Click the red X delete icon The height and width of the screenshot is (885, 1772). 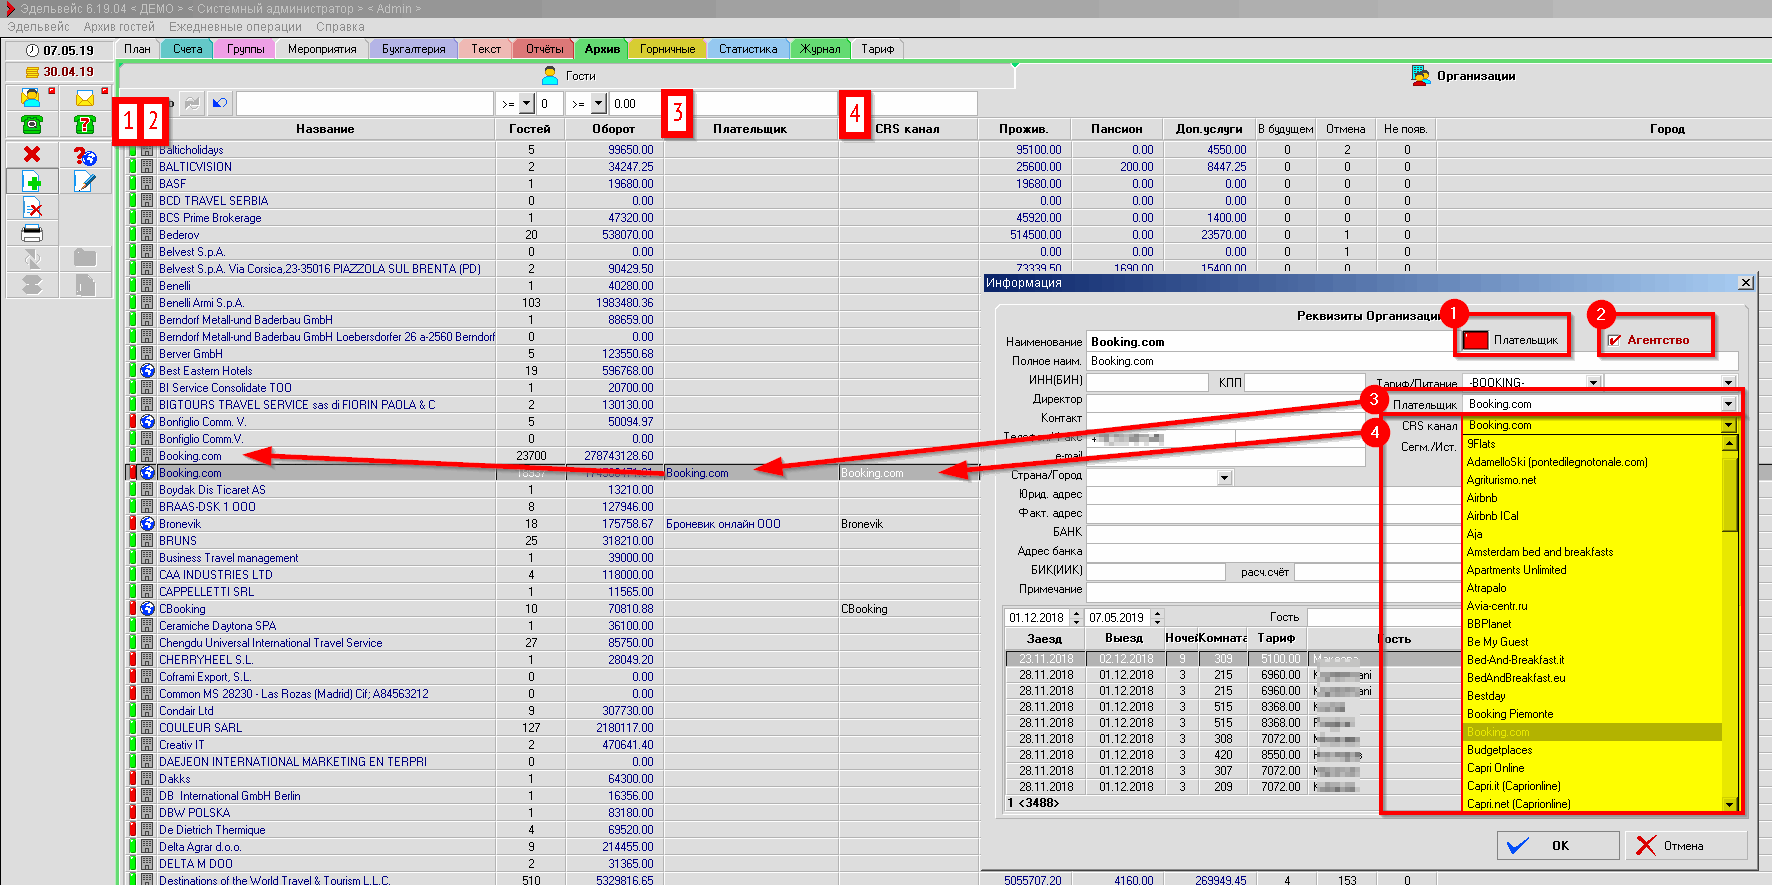32,154
